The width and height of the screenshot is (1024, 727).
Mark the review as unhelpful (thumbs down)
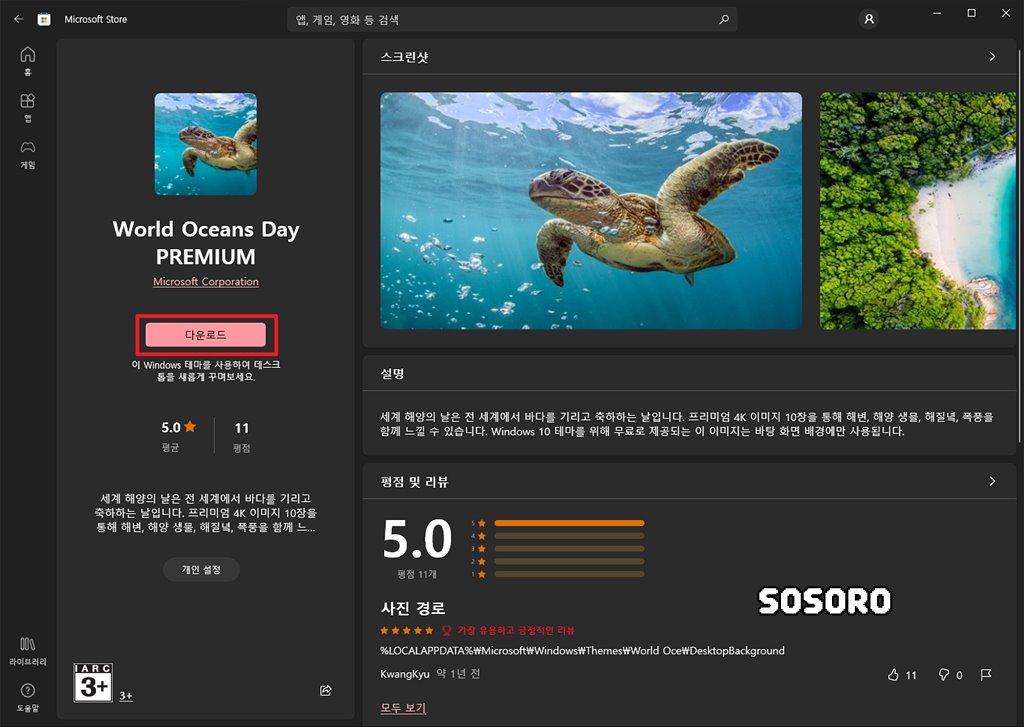(944, 675)
